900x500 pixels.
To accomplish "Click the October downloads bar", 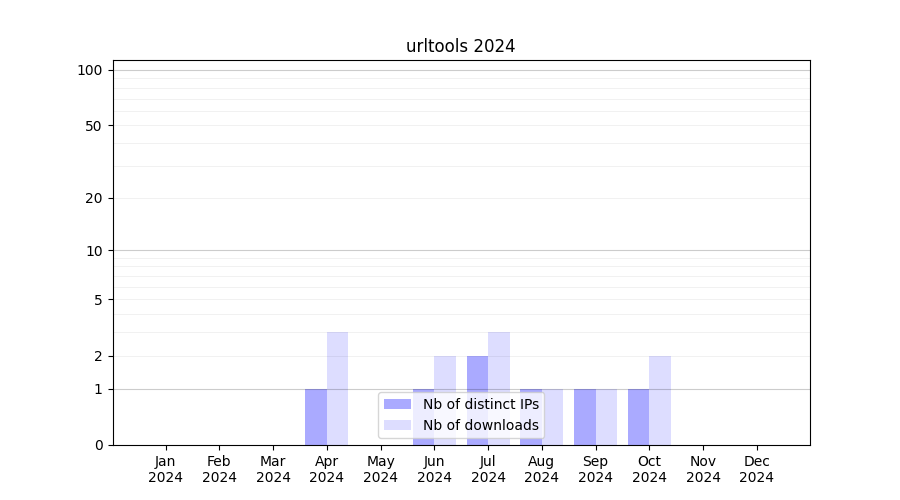I will pos(660,400).
